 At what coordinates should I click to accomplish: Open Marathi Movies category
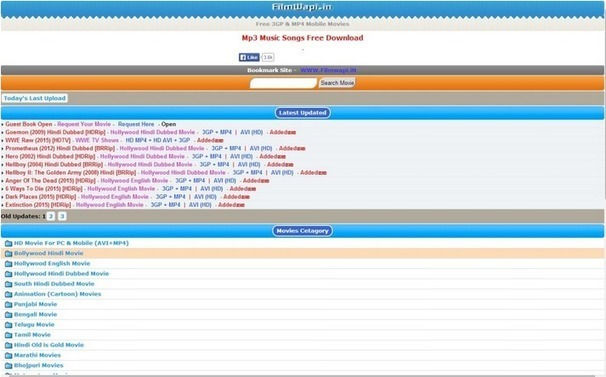37,355
